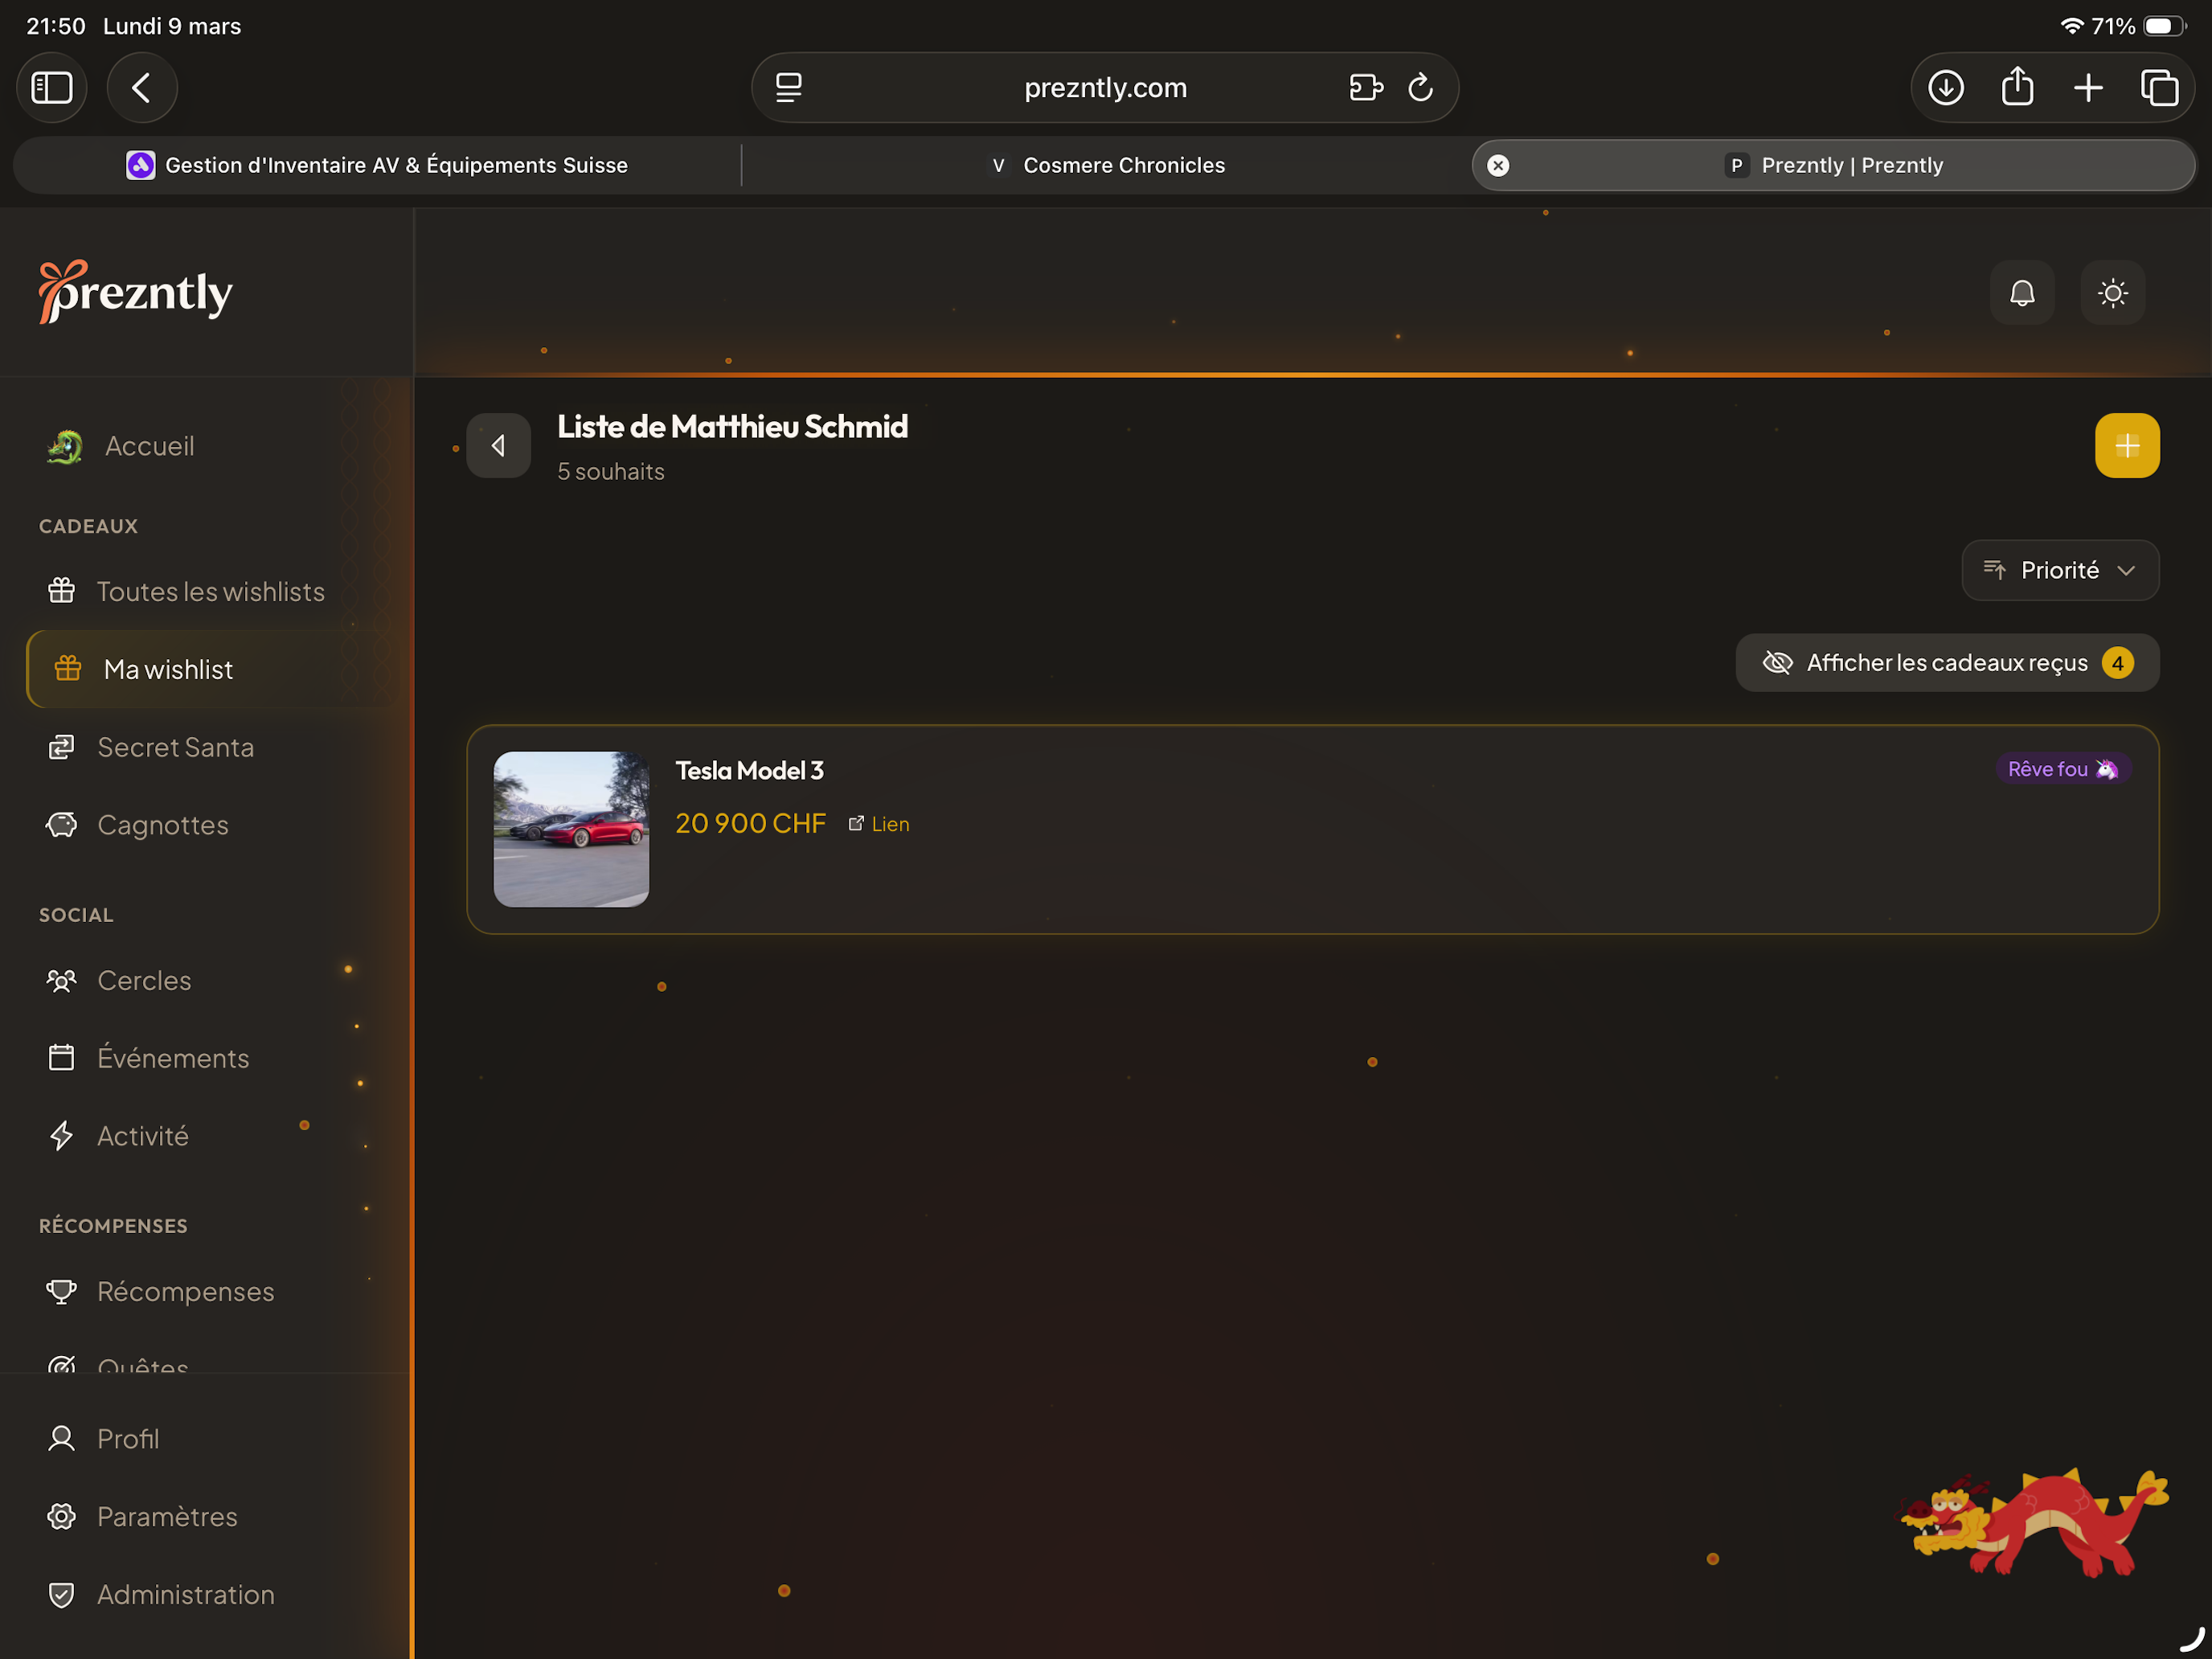Open the Lien link for Tesla
Image resolution: width=2212 pixels, height=1659 pixels.
[x=879, y=824]
